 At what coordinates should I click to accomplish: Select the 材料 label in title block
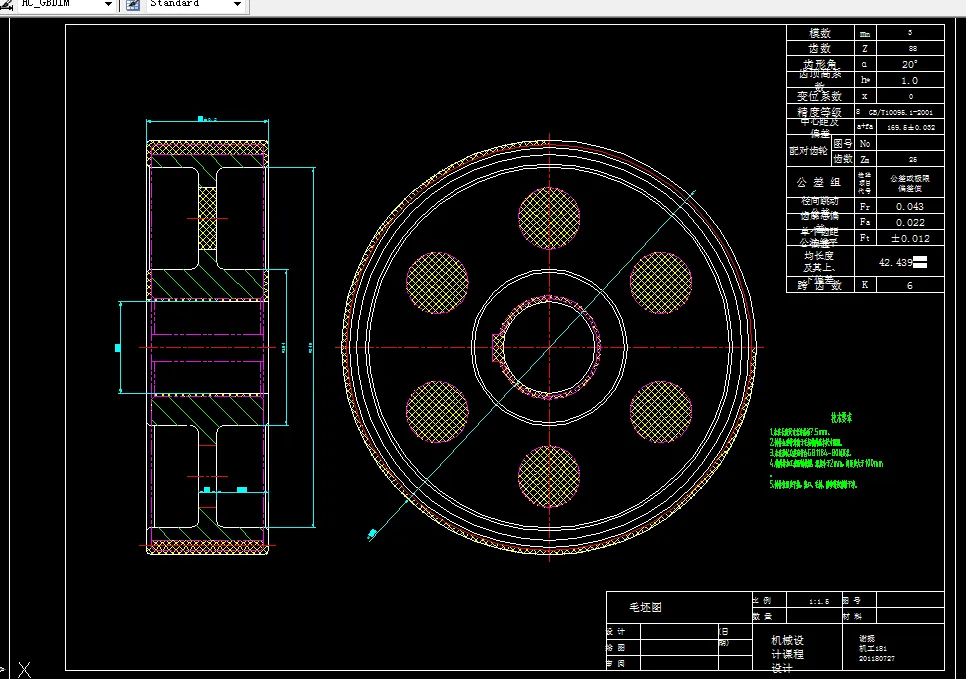(x=852, y=616)
